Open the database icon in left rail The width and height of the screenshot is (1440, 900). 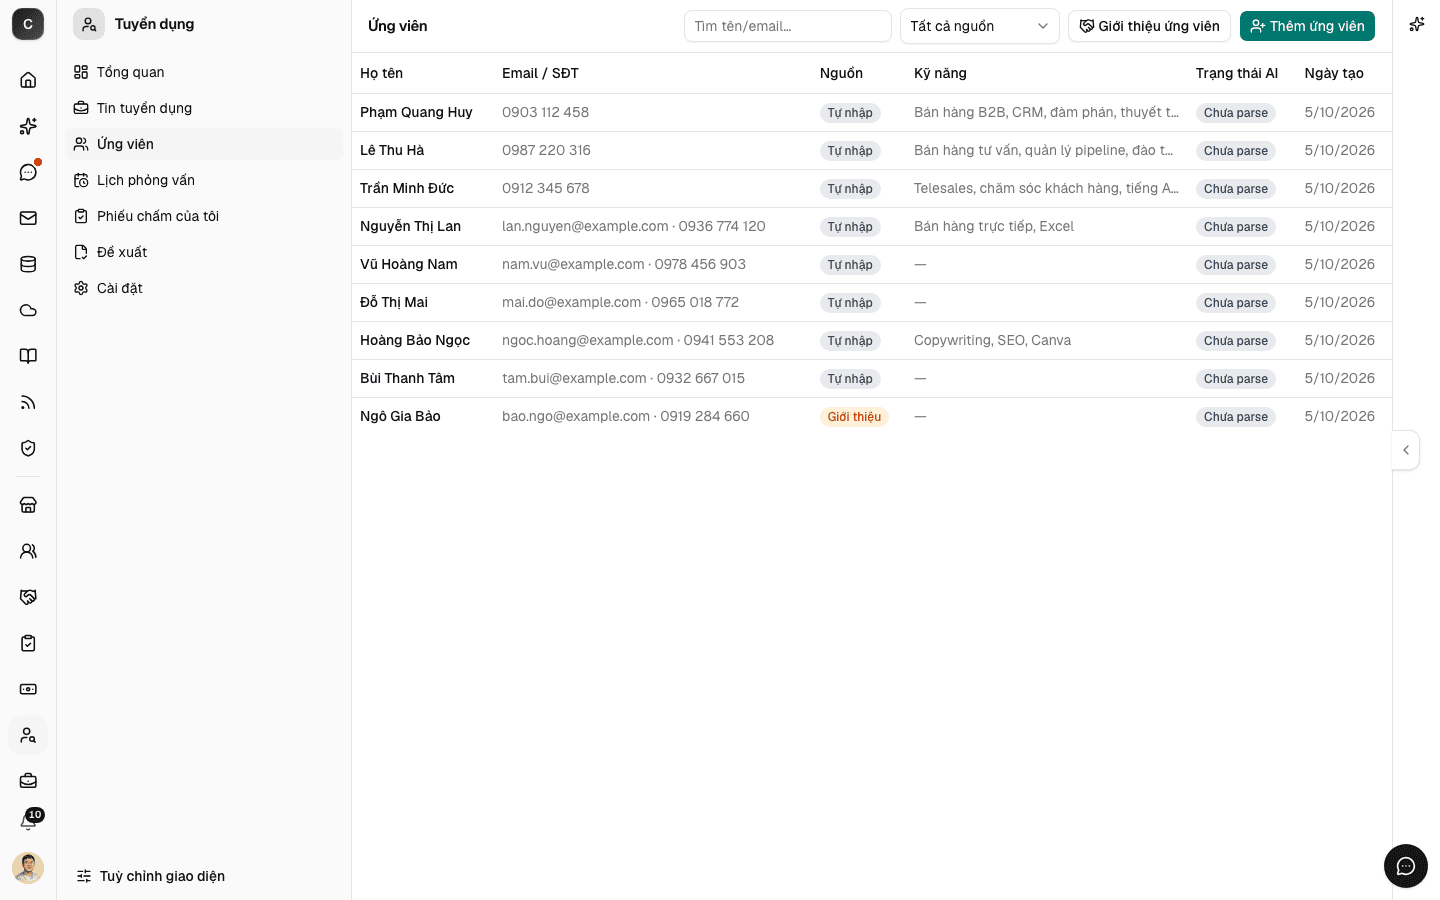(28, 264)
